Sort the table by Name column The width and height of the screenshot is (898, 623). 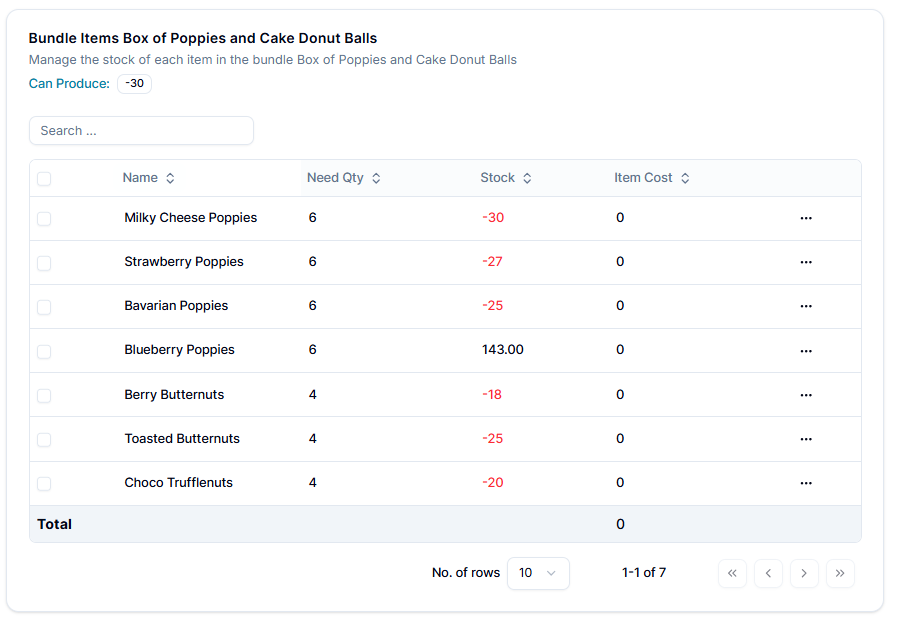149,178
